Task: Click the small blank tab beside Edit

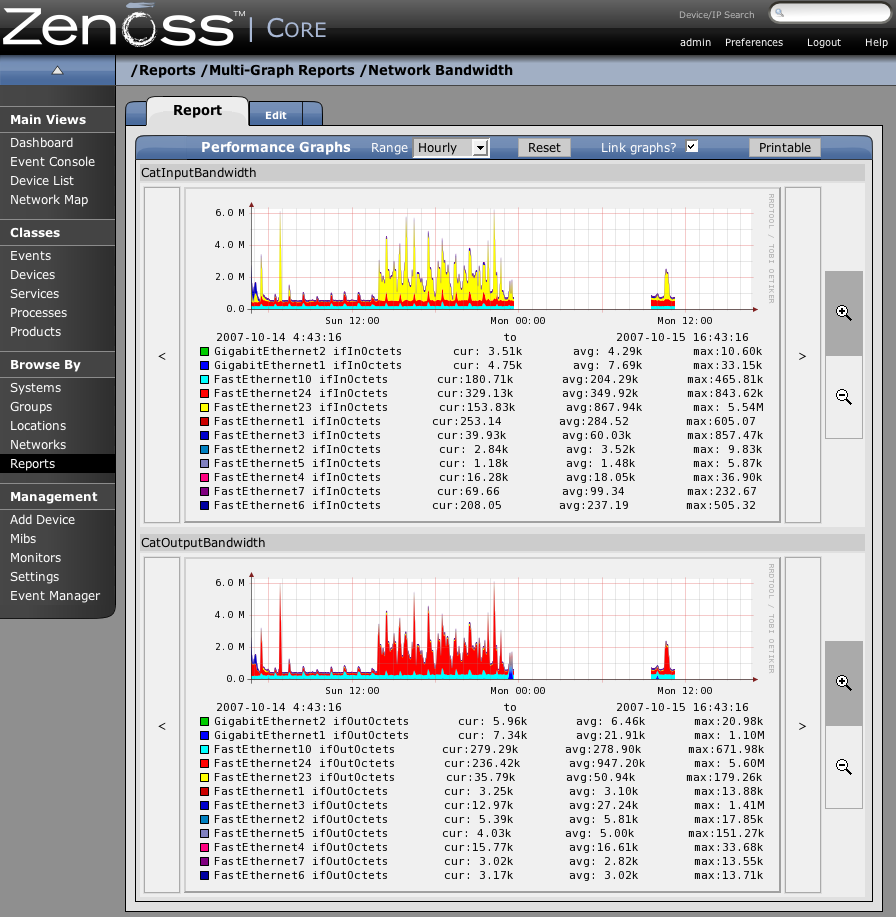Action: pos(312,113)
